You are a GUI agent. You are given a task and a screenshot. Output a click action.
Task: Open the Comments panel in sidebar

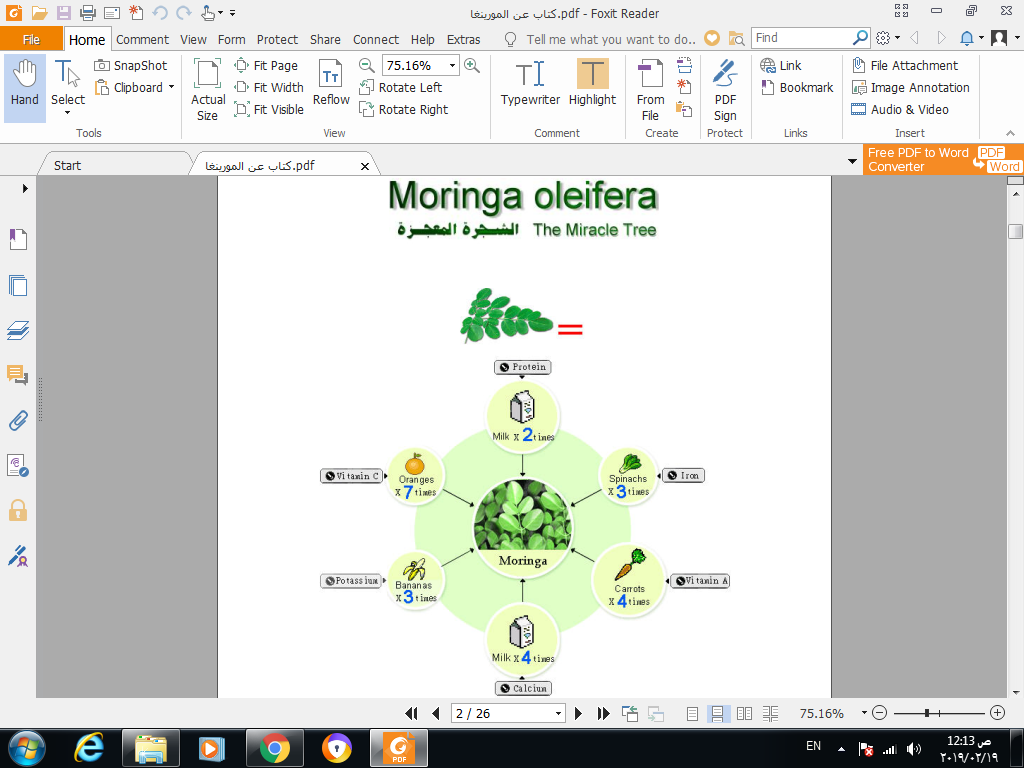click(x=18, y=376)
